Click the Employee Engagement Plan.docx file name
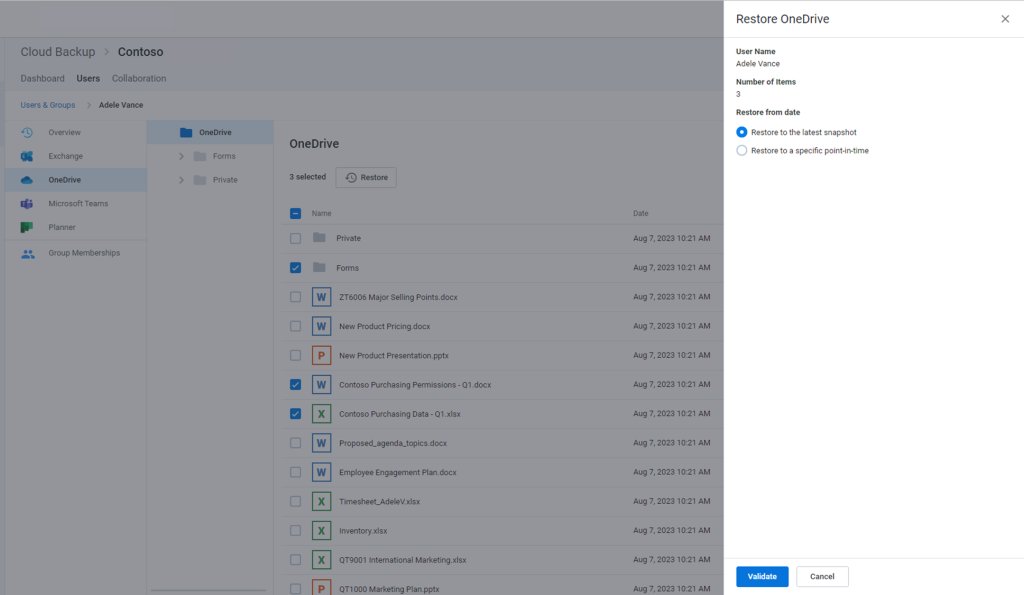The image size is (1024, 595). 398,473
